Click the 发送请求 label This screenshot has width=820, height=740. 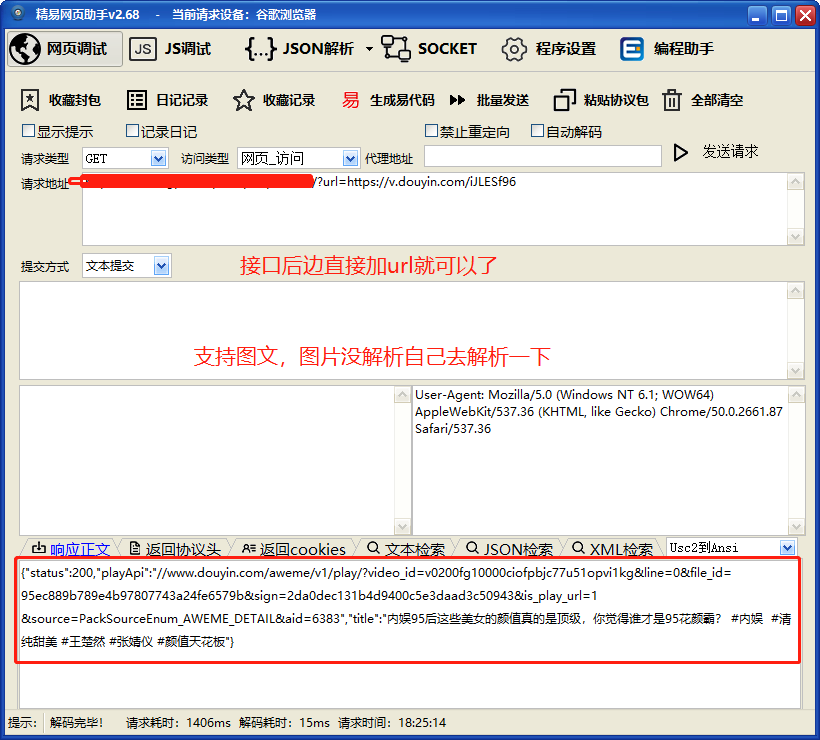(730, 152)
